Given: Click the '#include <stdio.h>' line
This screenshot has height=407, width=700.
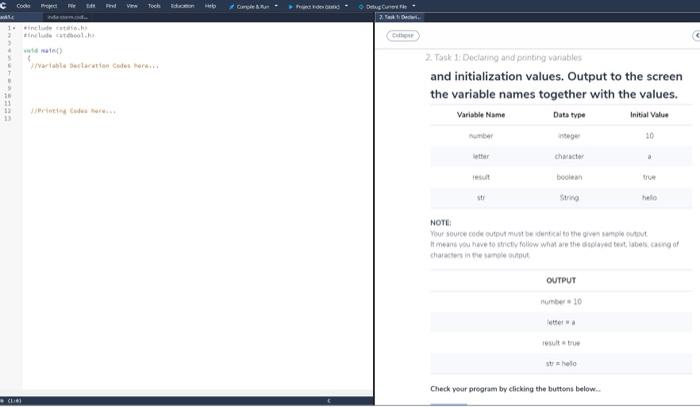Looking at the screenshot, I should (55, 28).
